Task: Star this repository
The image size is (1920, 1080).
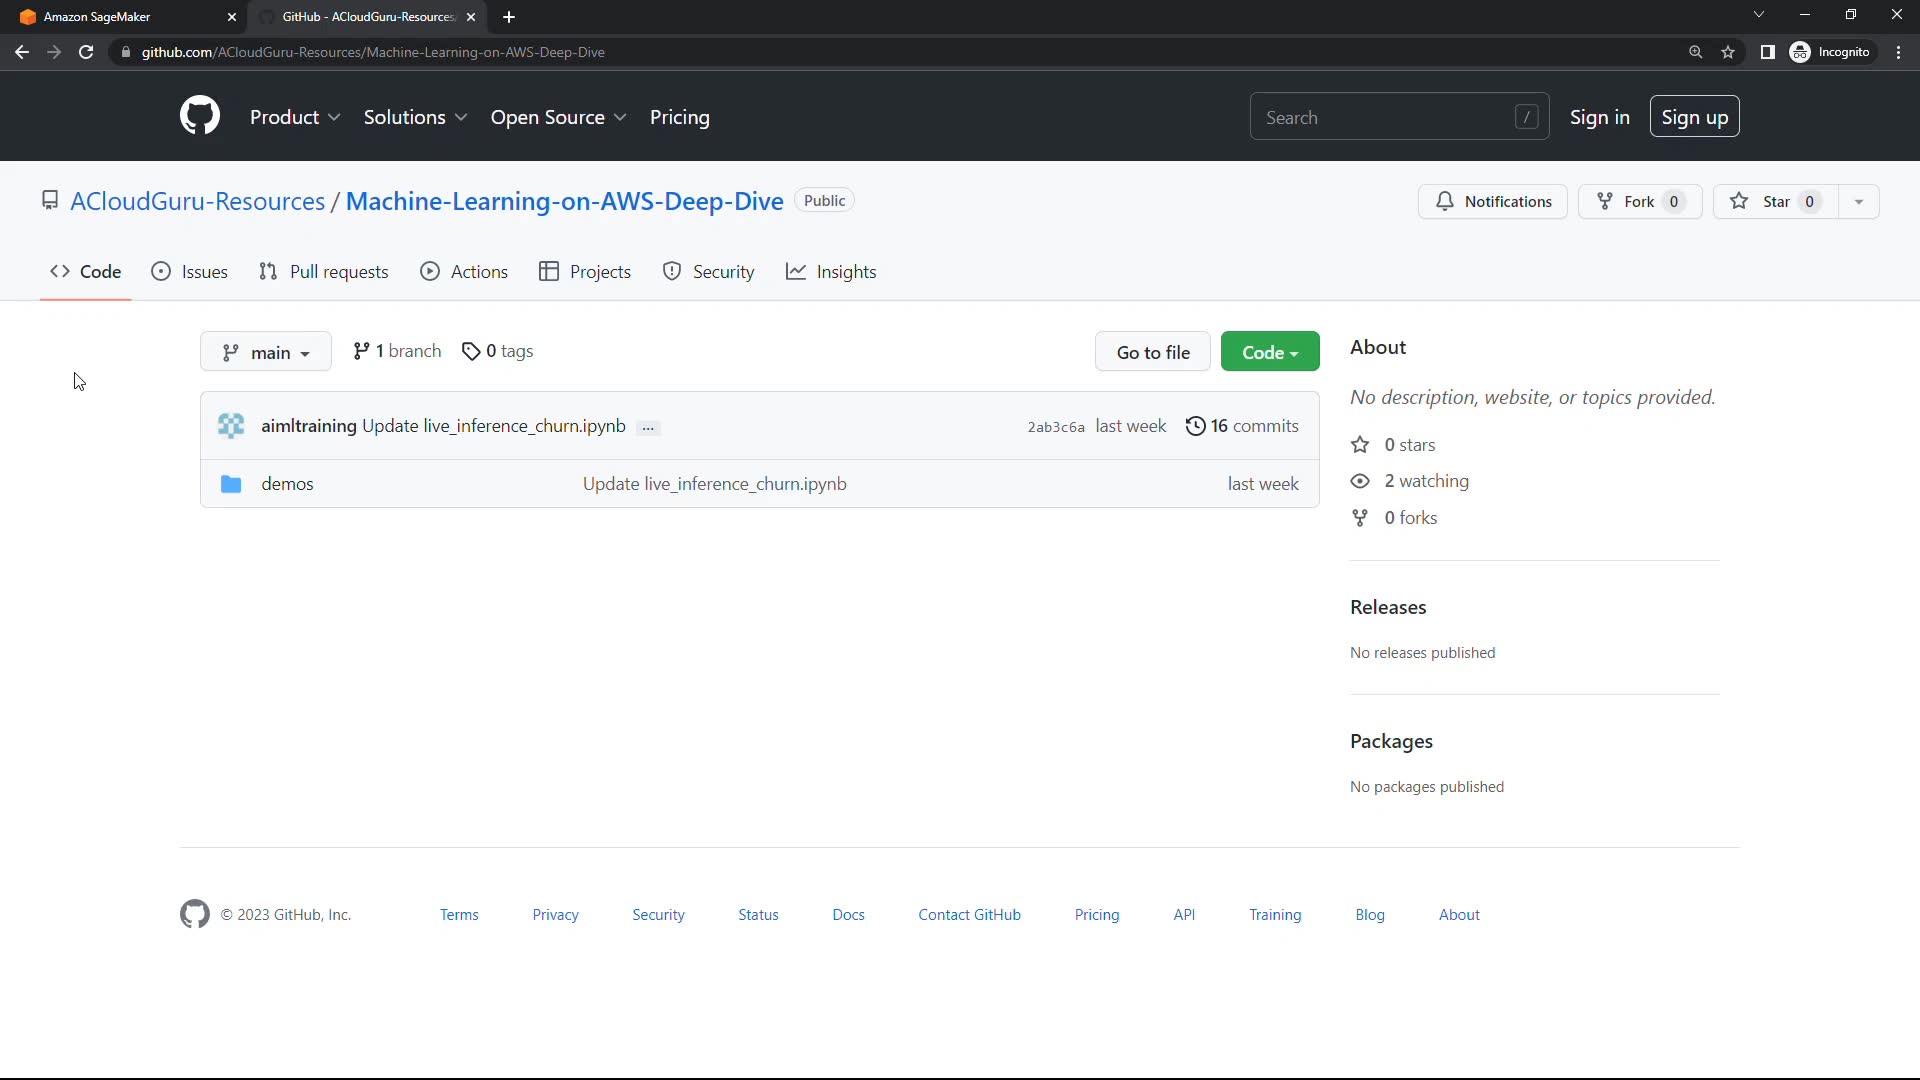Action: point(1775,201)
